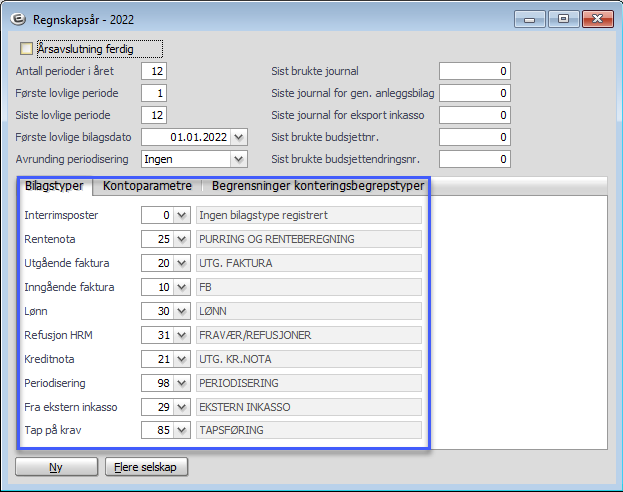
Task: Open the Tap på krav dropdown
Action: (x=182, y=430)
